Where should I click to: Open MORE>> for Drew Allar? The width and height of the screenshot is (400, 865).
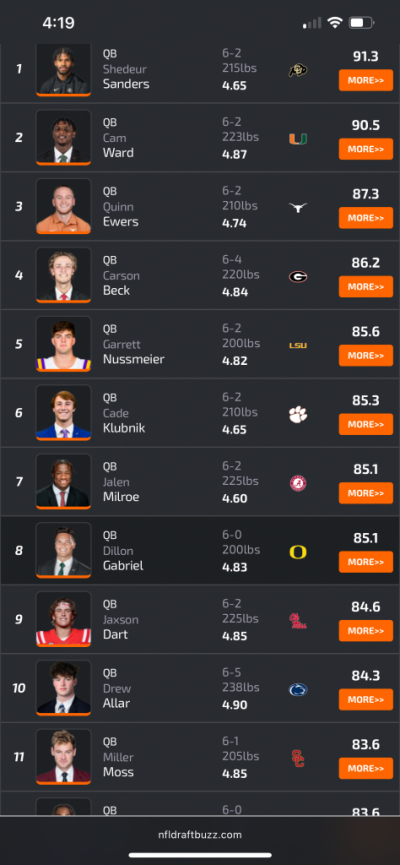click(366, 700)
